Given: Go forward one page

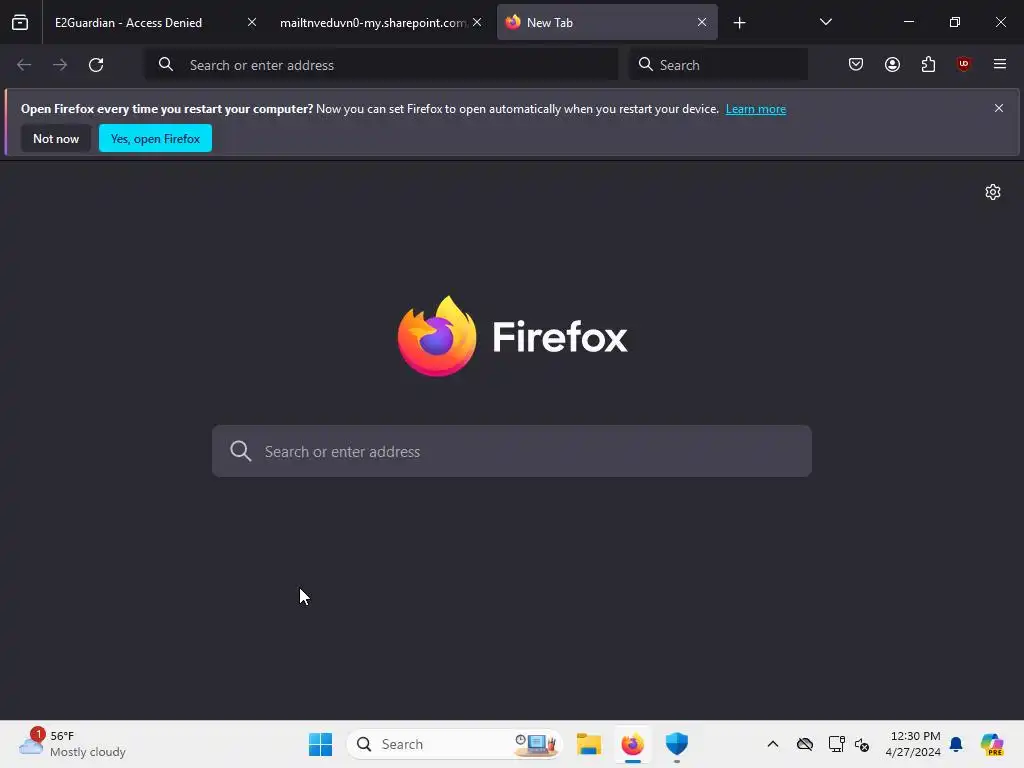Looking at the screenshot, I should tap(60, 65).
